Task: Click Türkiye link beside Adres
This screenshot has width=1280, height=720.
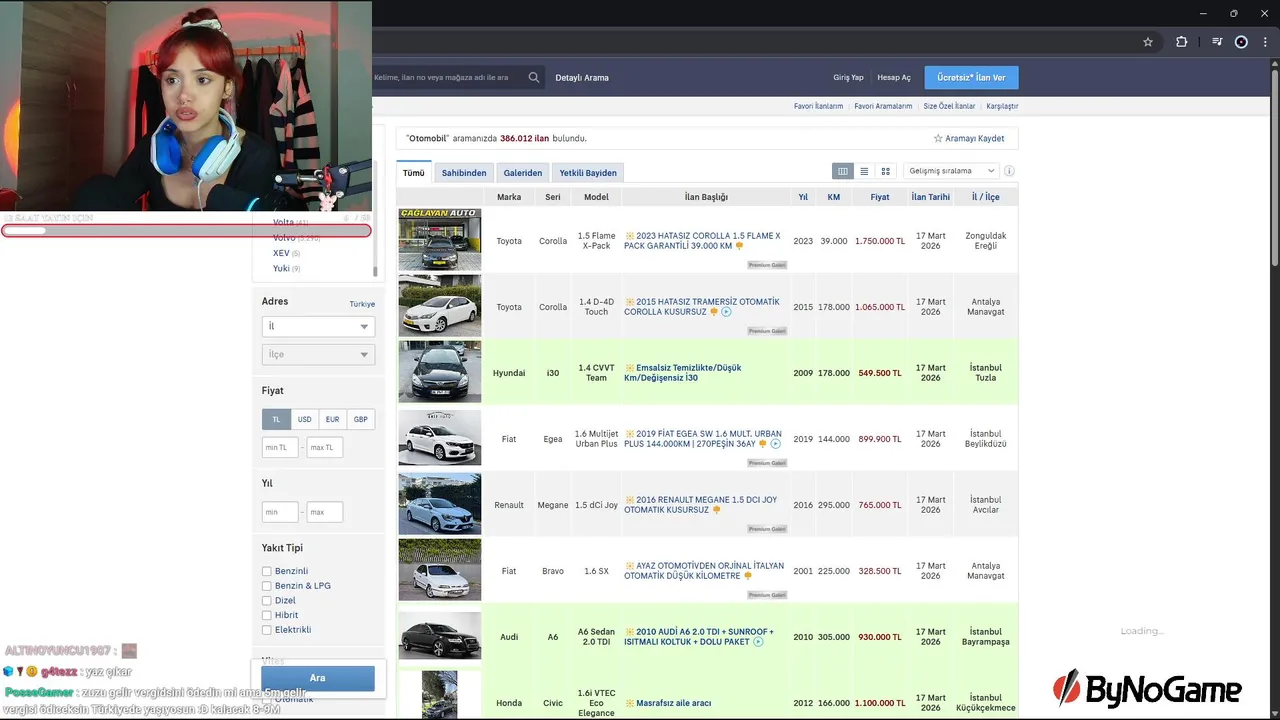Action: pyautogui.click(x=362, y=304)
